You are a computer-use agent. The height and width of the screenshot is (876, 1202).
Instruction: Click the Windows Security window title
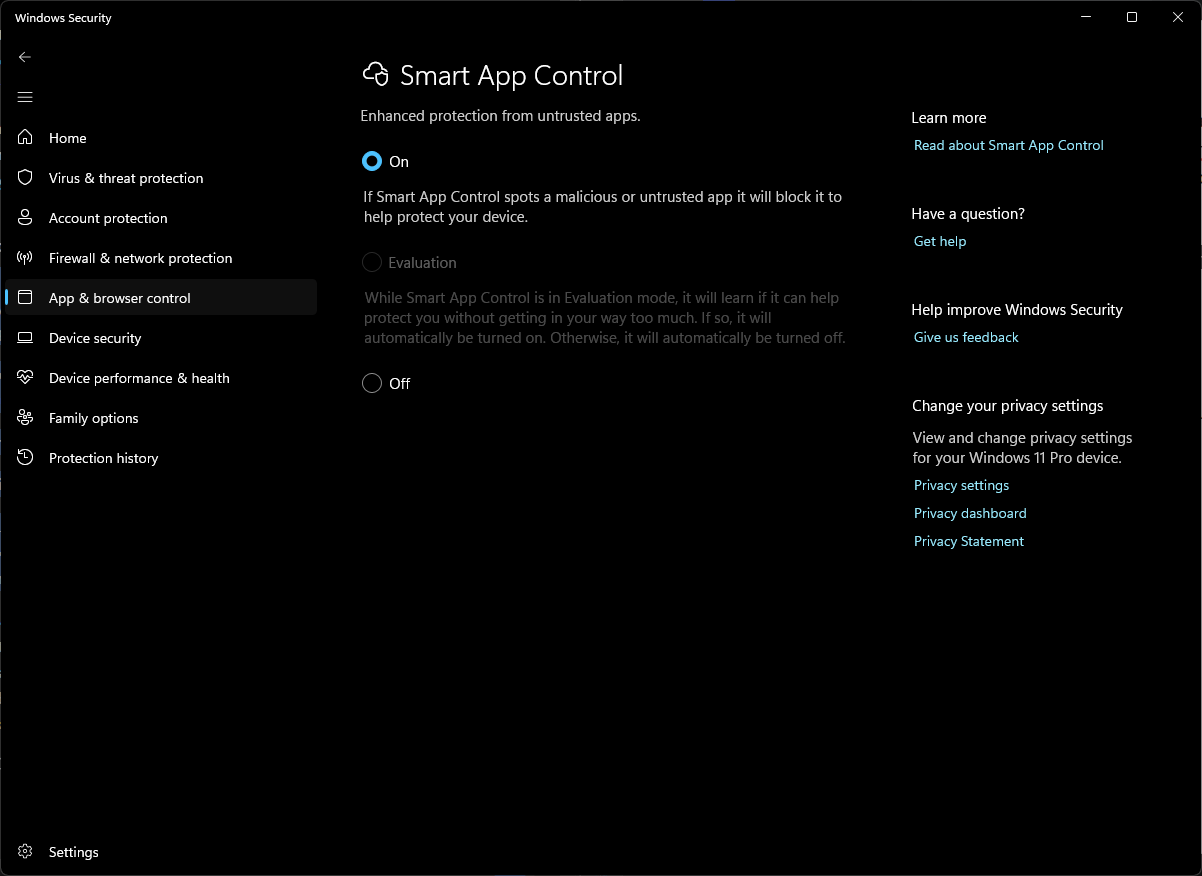[63, 18]
